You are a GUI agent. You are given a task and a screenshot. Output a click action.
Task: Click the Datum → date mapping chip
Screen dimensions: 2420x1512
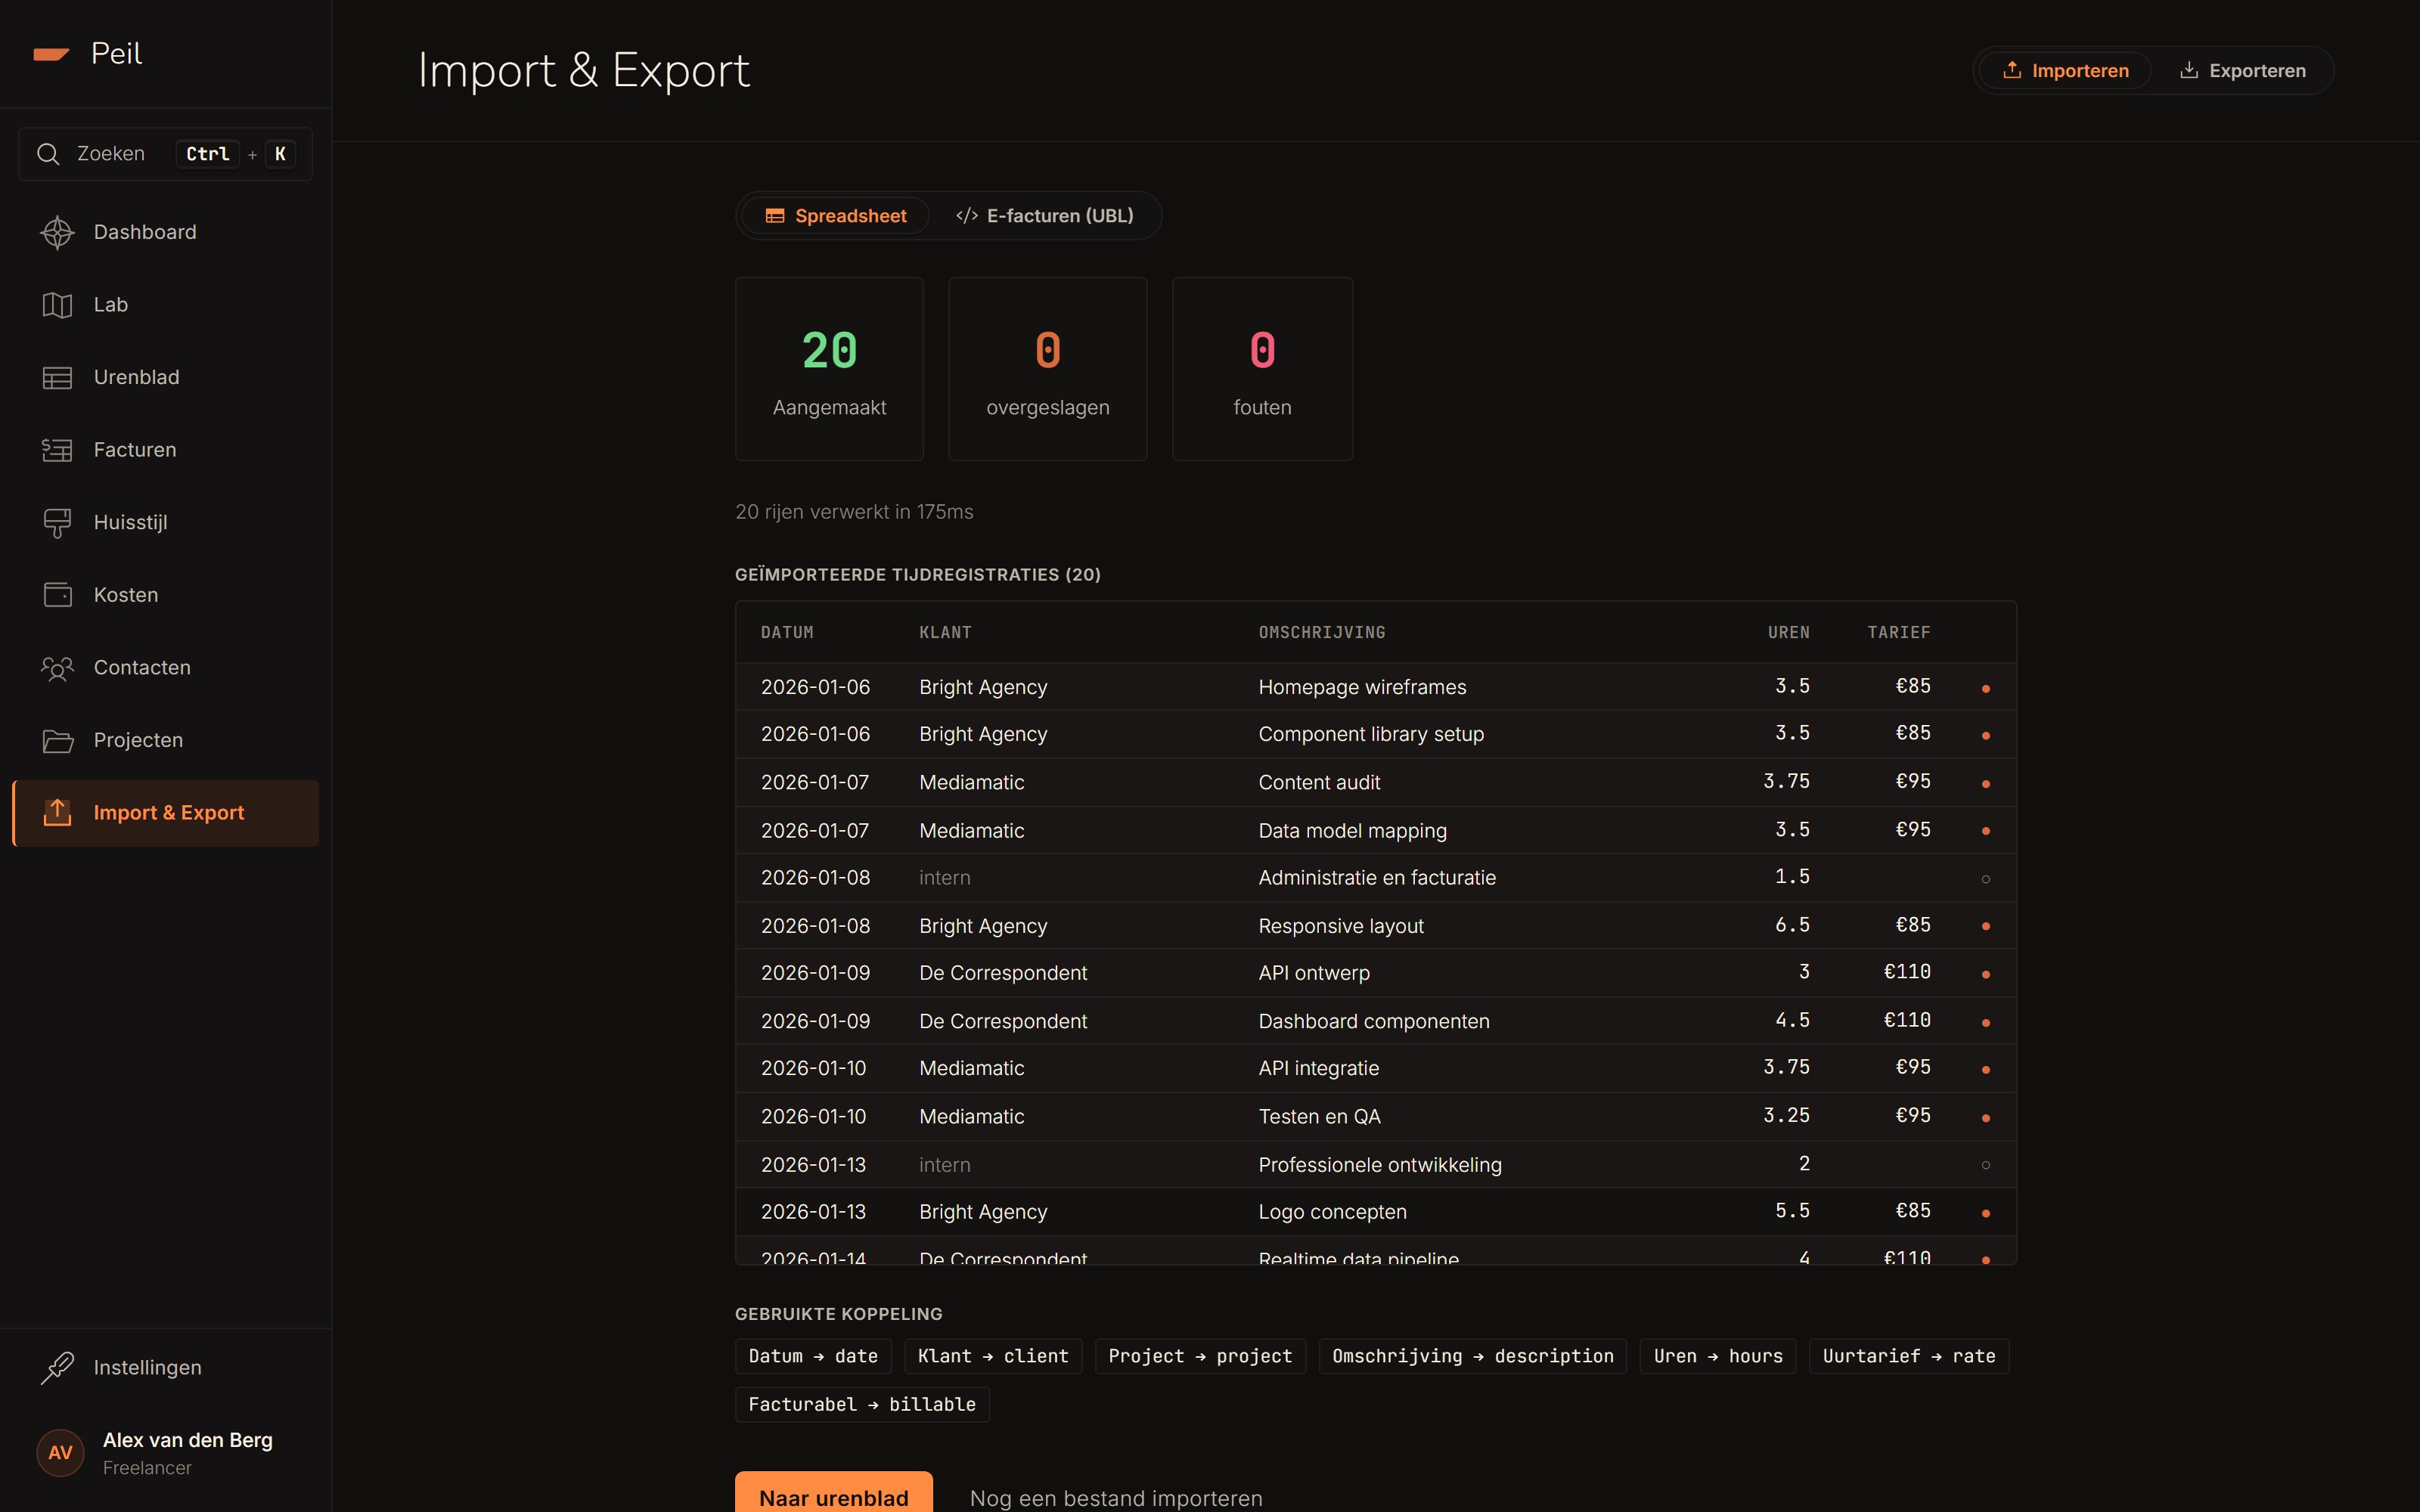(x=813, y=1356)
